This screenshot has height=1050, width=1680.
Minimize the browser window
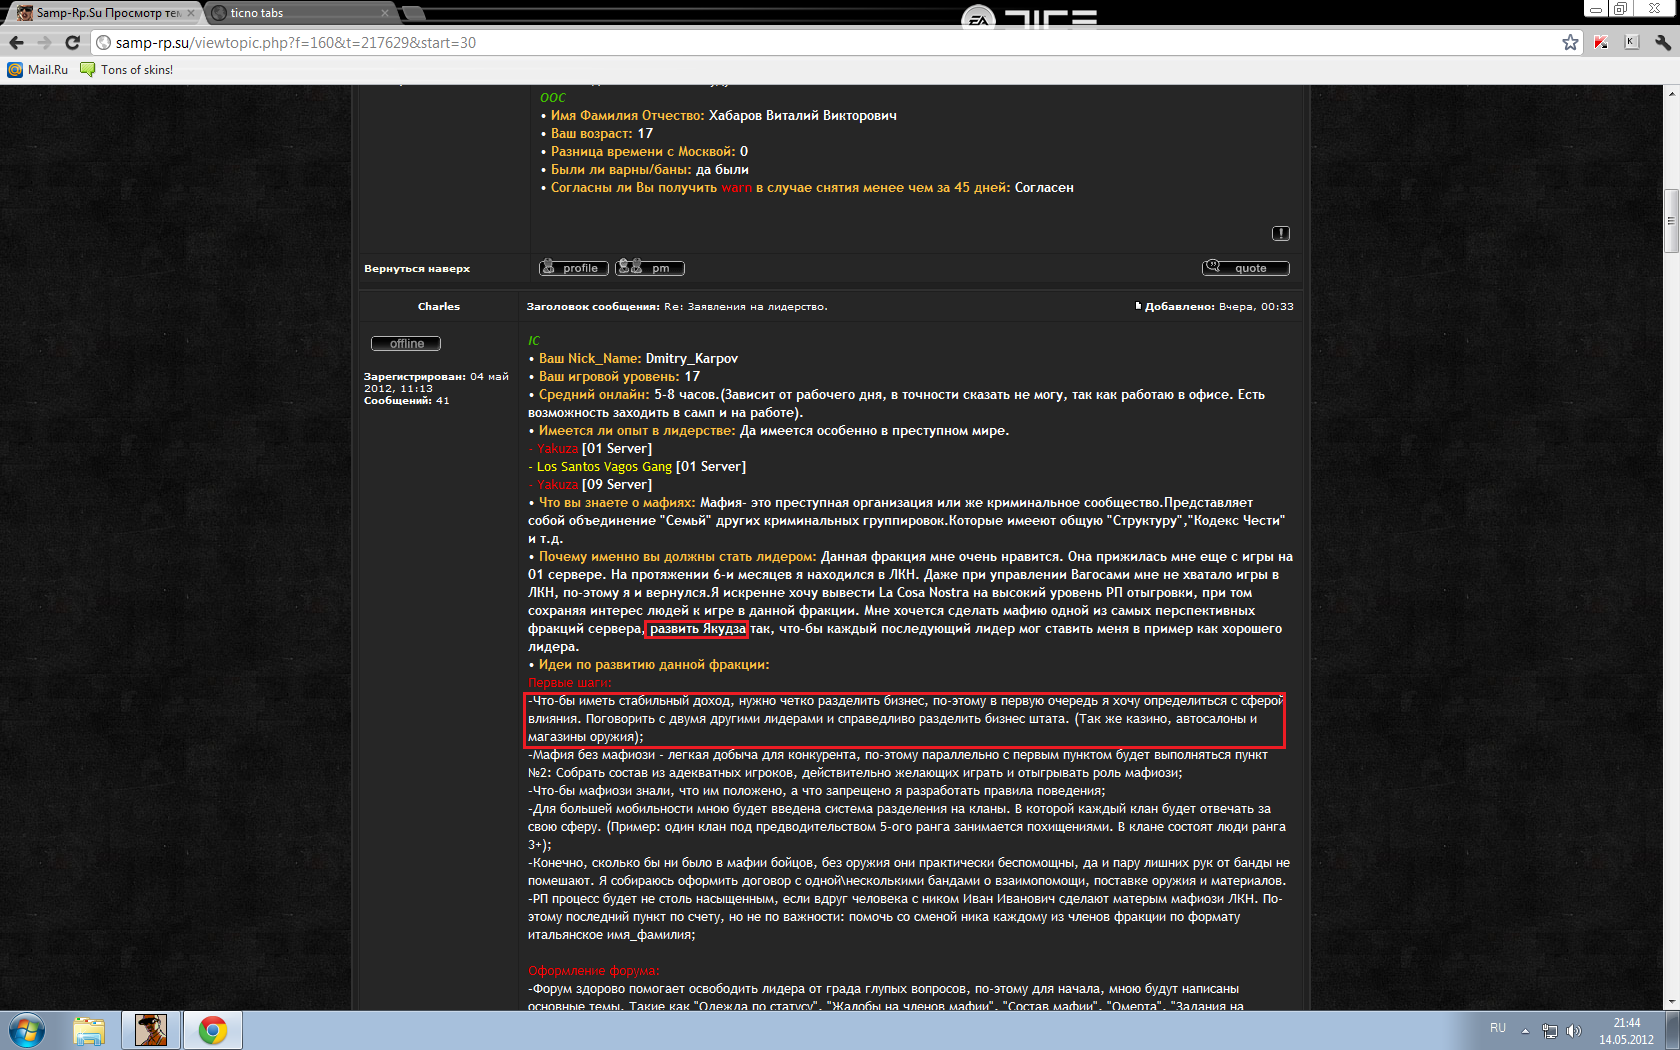point(1596,8)
